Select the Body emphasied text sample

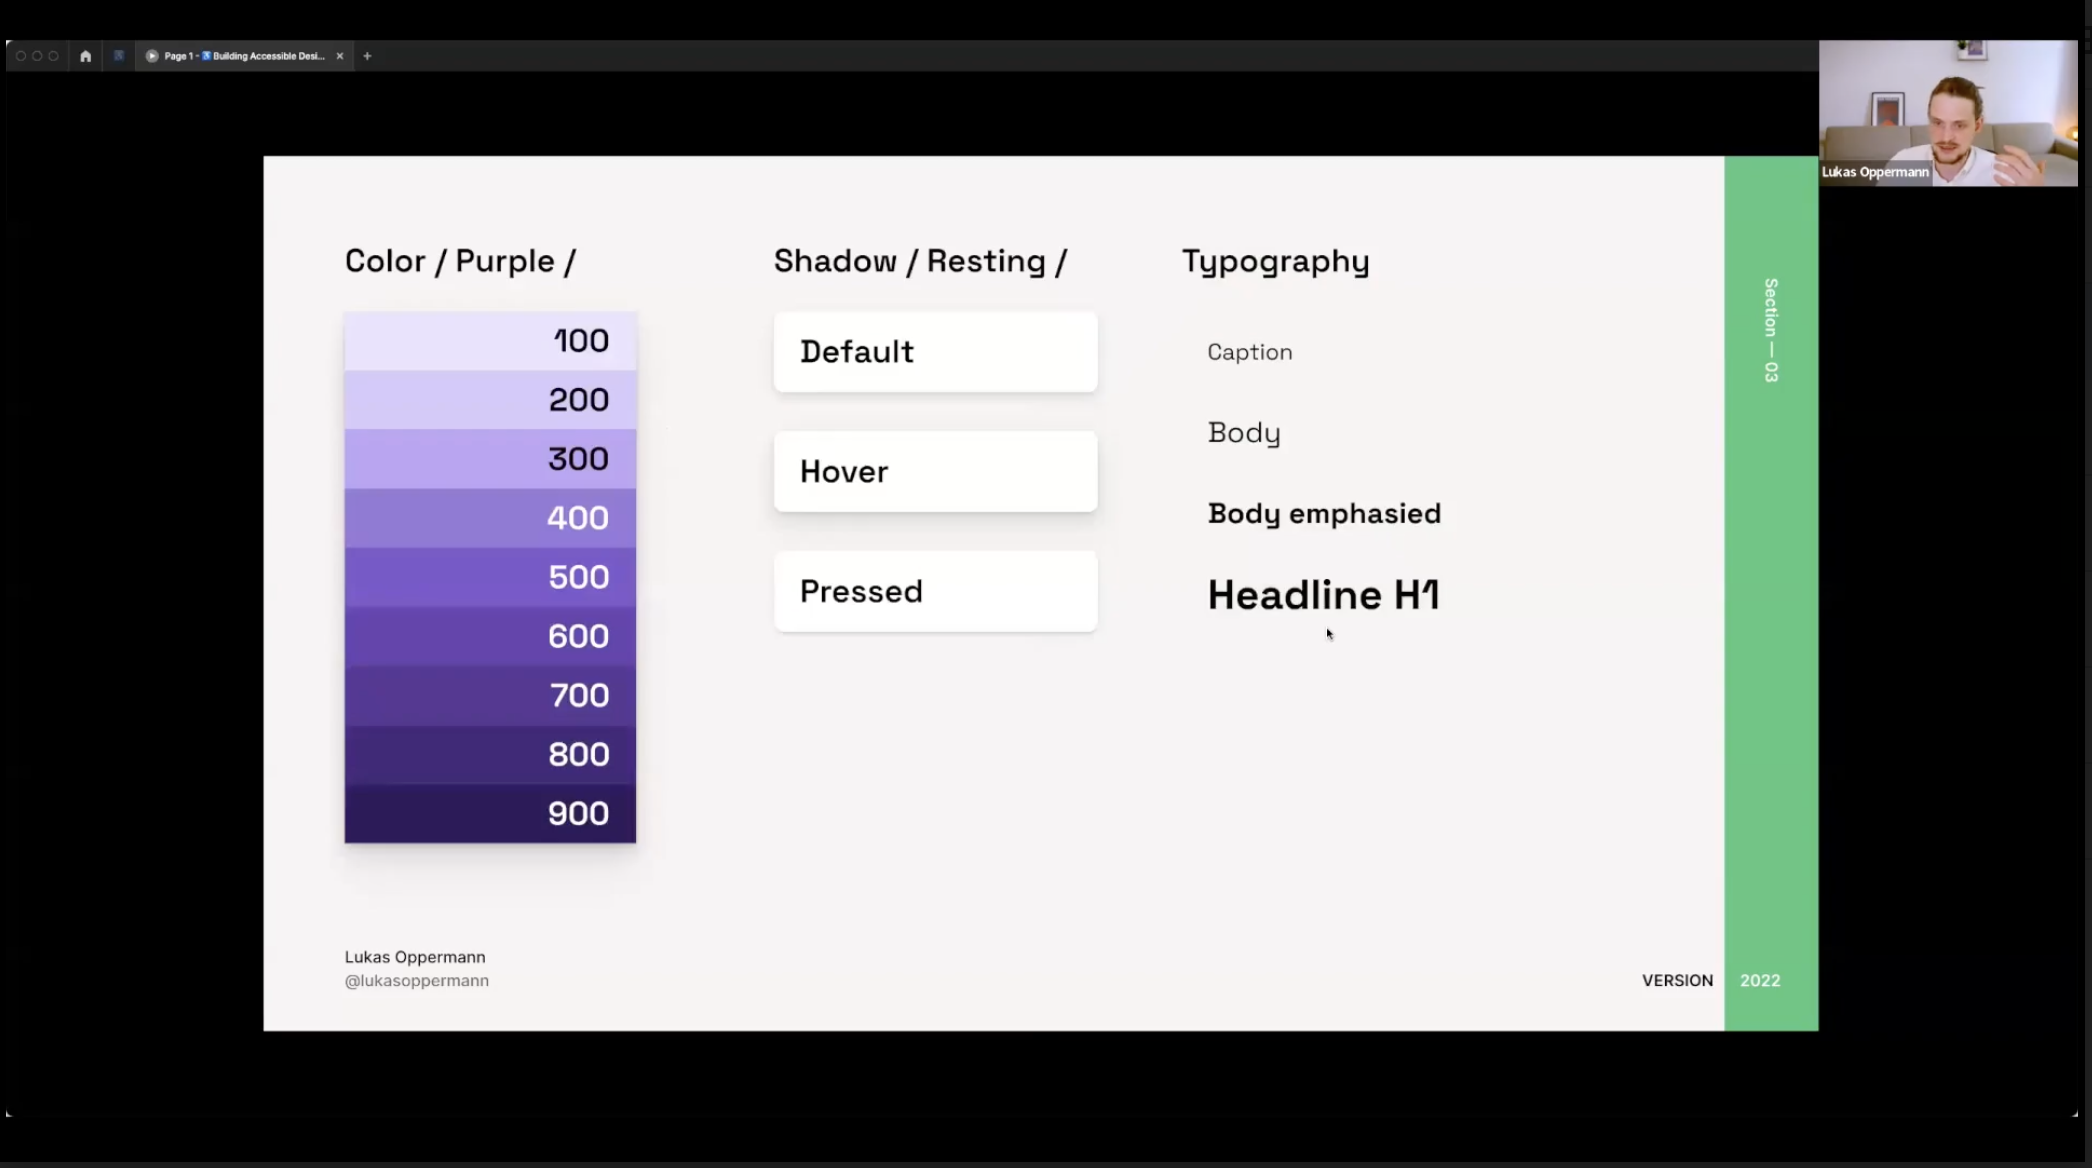(x=1324, y=514)
